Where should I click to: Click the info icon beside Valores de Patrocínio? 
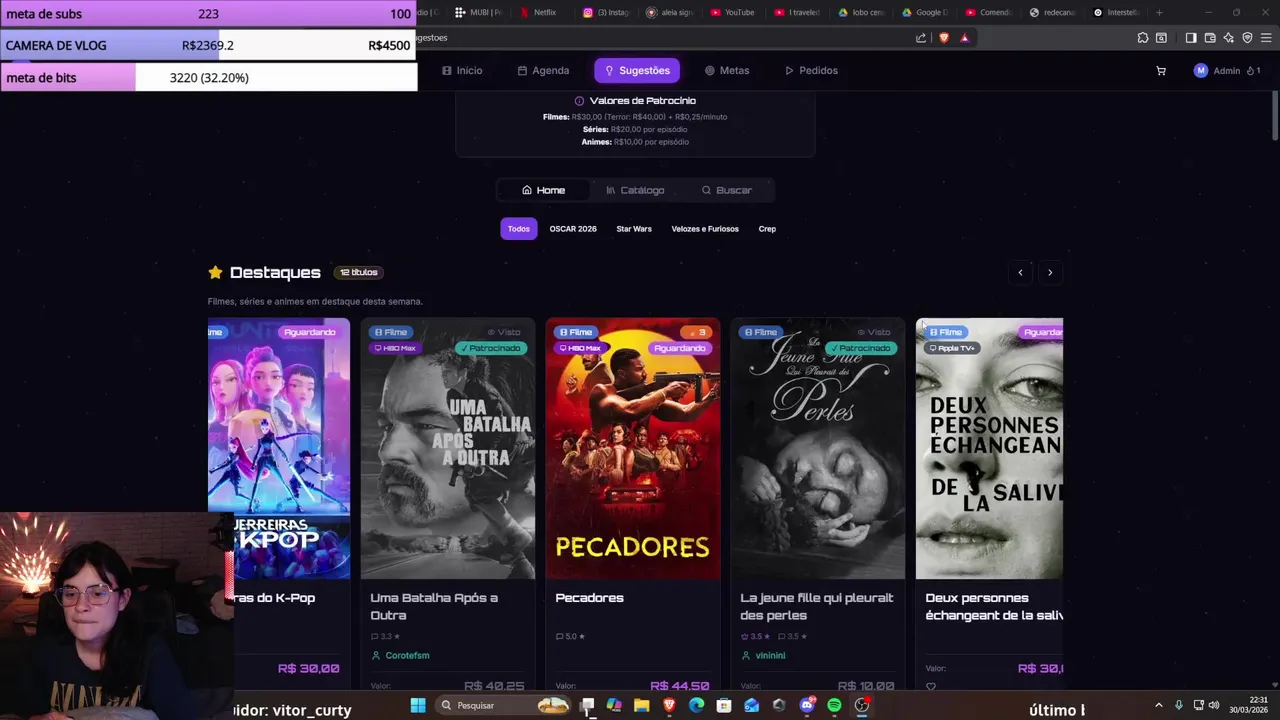tap(579, 101)
